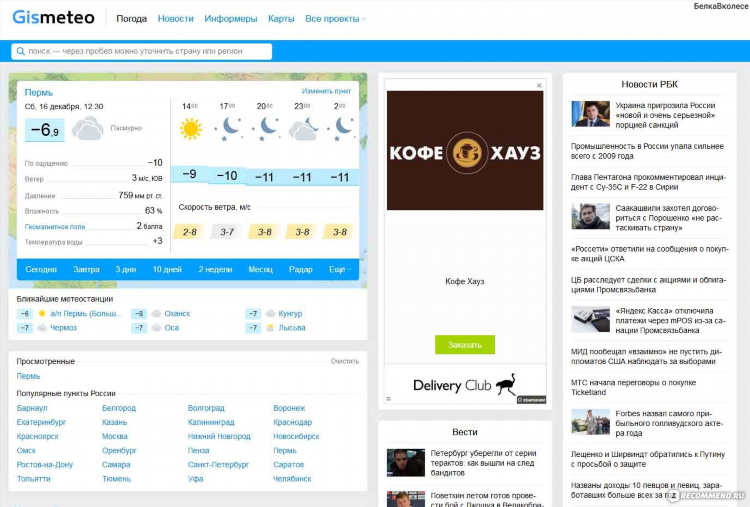Click the cloud icon next to Чермоз
The image size is (750, 507).
42,328
